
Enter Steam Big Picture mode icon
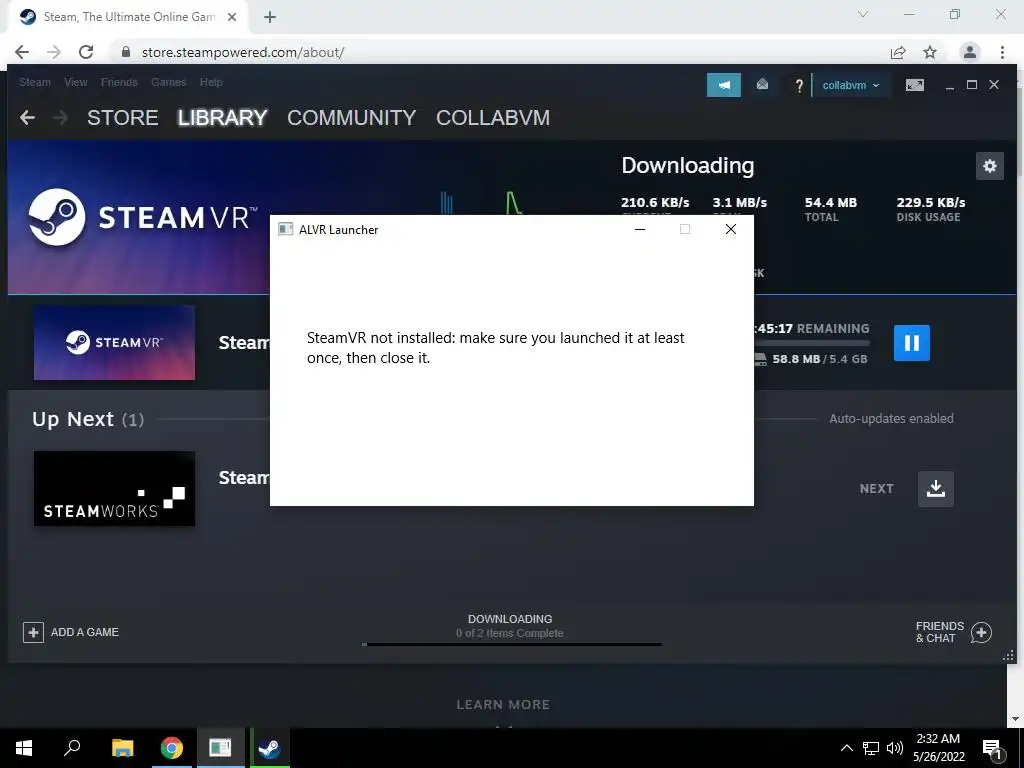(914, 85)
